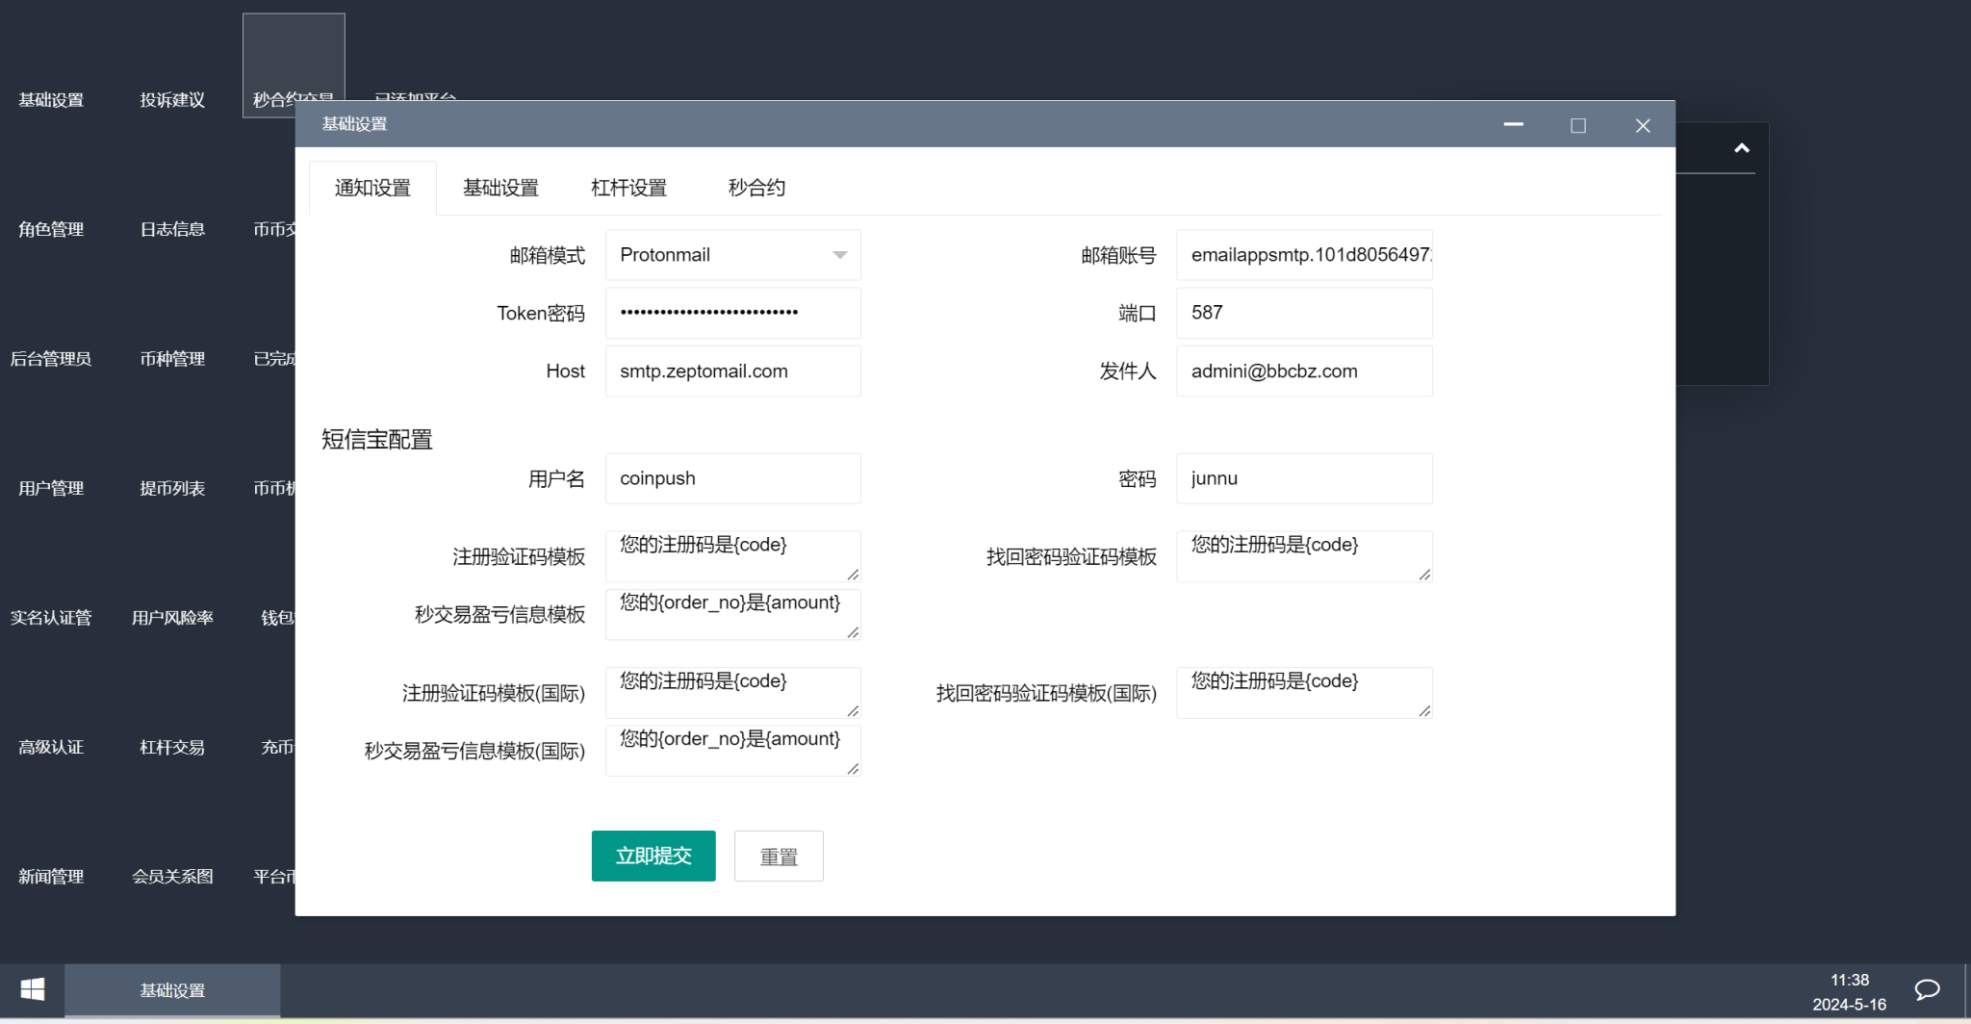Viewport: 1971px width, 1024px height.
Task: Open the 日志信息 desktop icon
Action: coord(172,228)
